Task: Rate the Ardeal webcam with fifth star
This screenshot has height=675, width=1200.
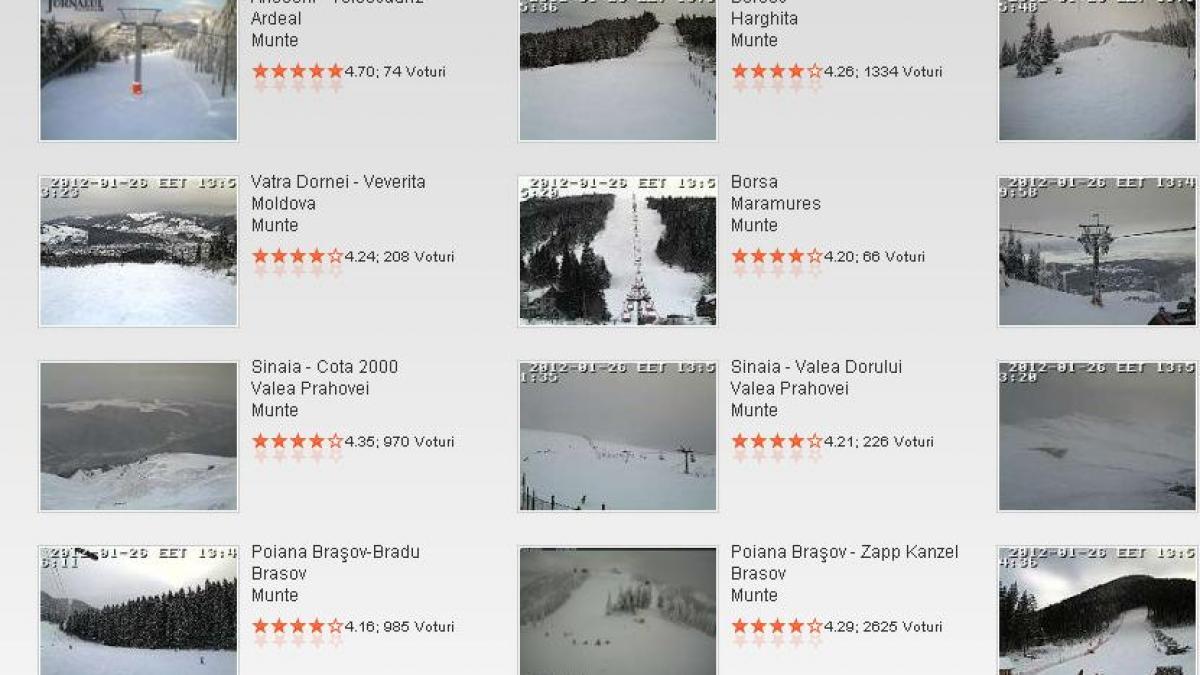Action: click(x=335, y=71)
